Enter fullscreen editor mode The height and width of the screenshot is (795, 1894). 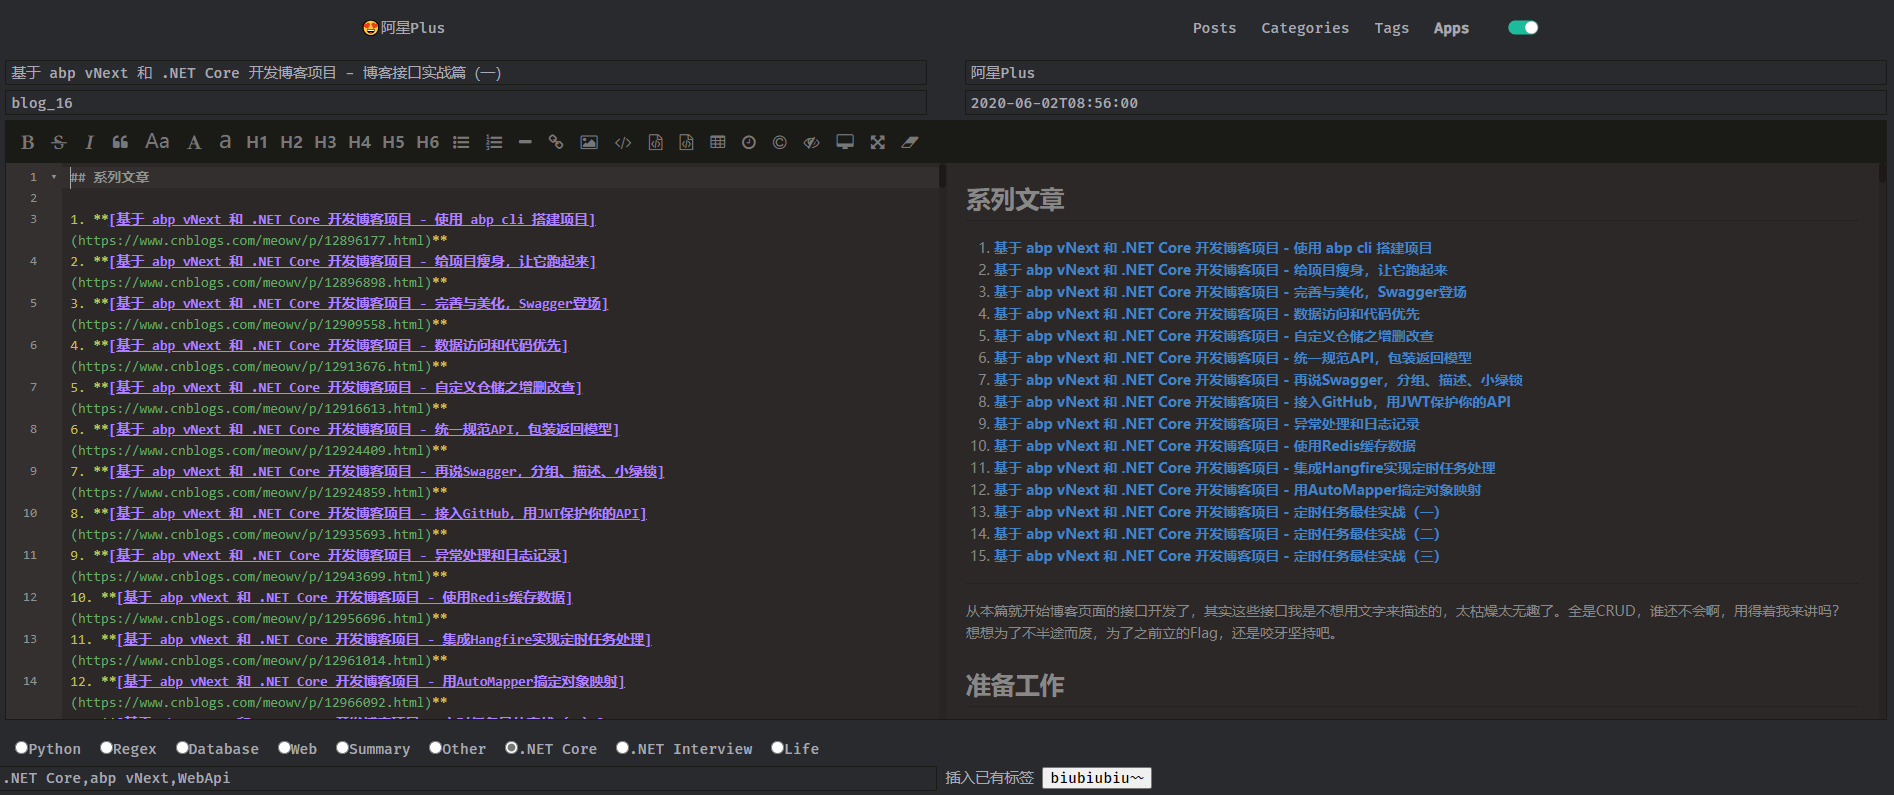(877, 142)
